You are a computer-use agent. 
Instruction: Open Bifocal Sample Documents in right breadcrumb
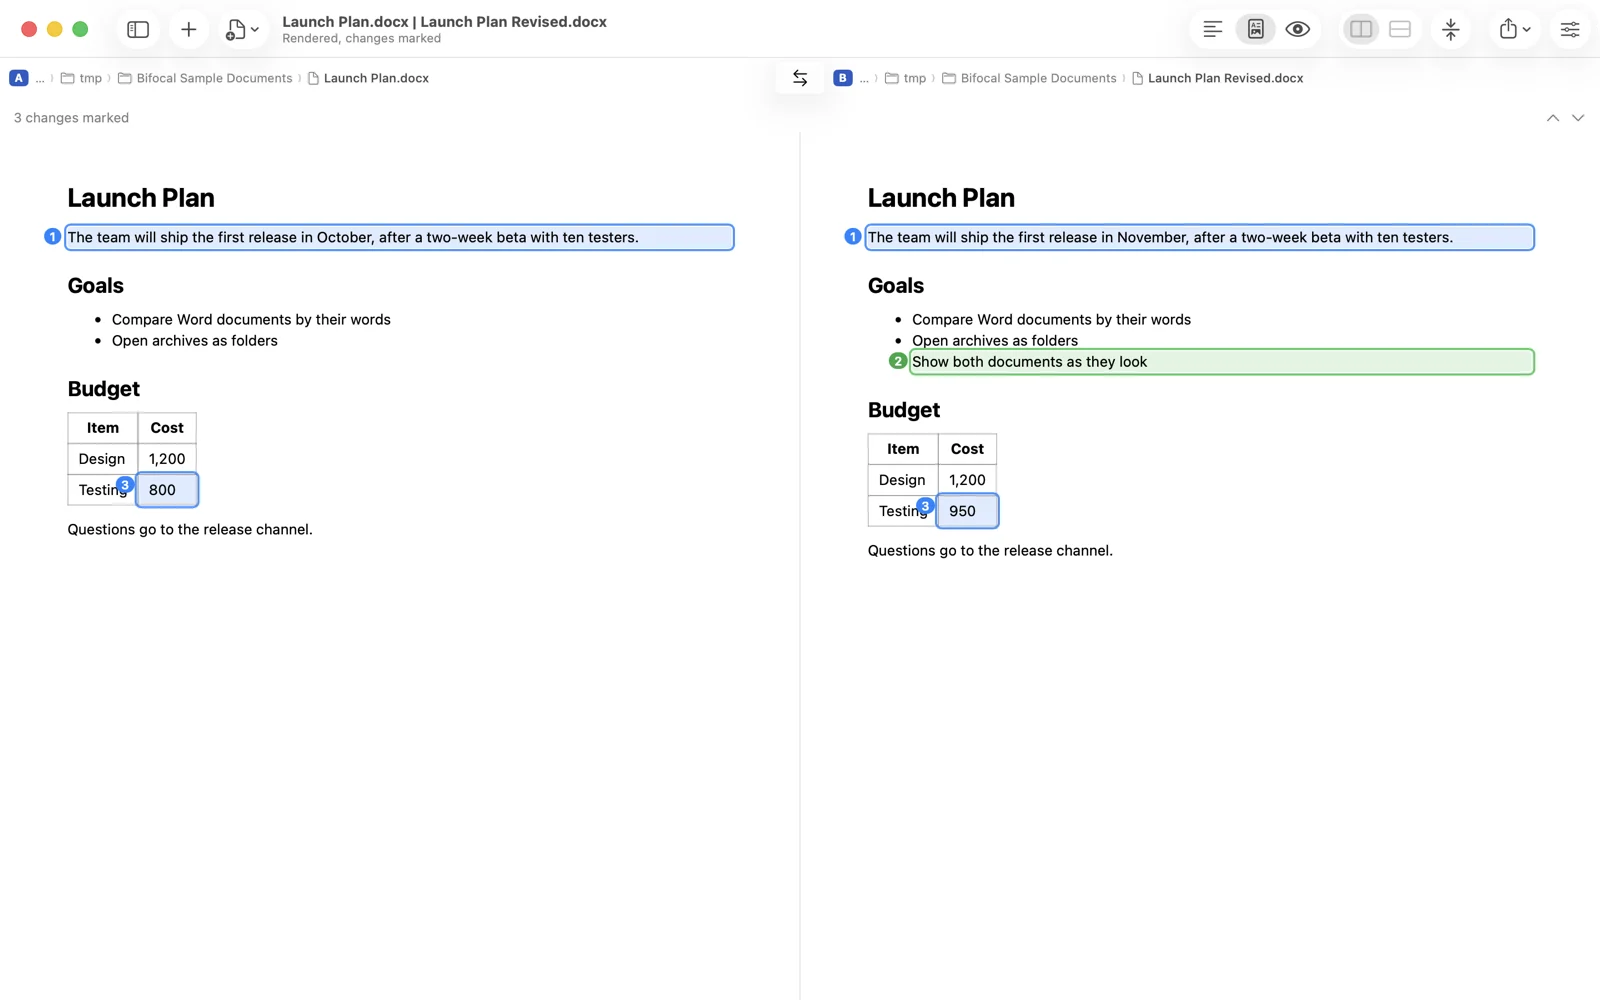click(1029, 78)
